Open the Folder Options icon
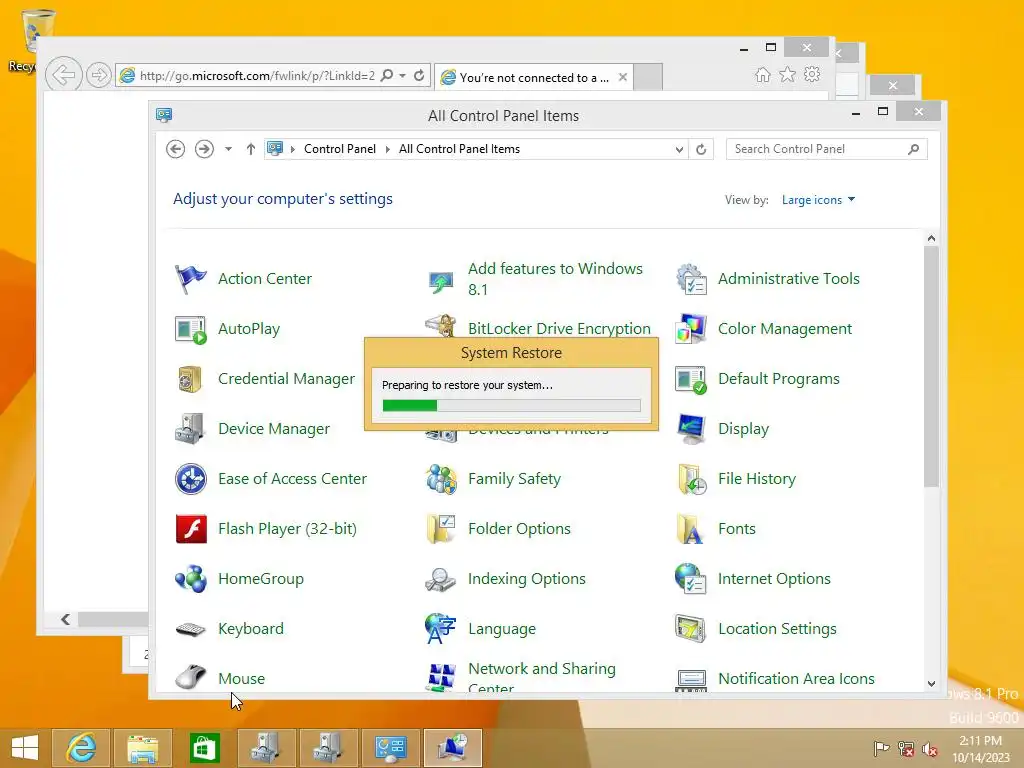This screenshot has width=1024, height=768. 441,529
